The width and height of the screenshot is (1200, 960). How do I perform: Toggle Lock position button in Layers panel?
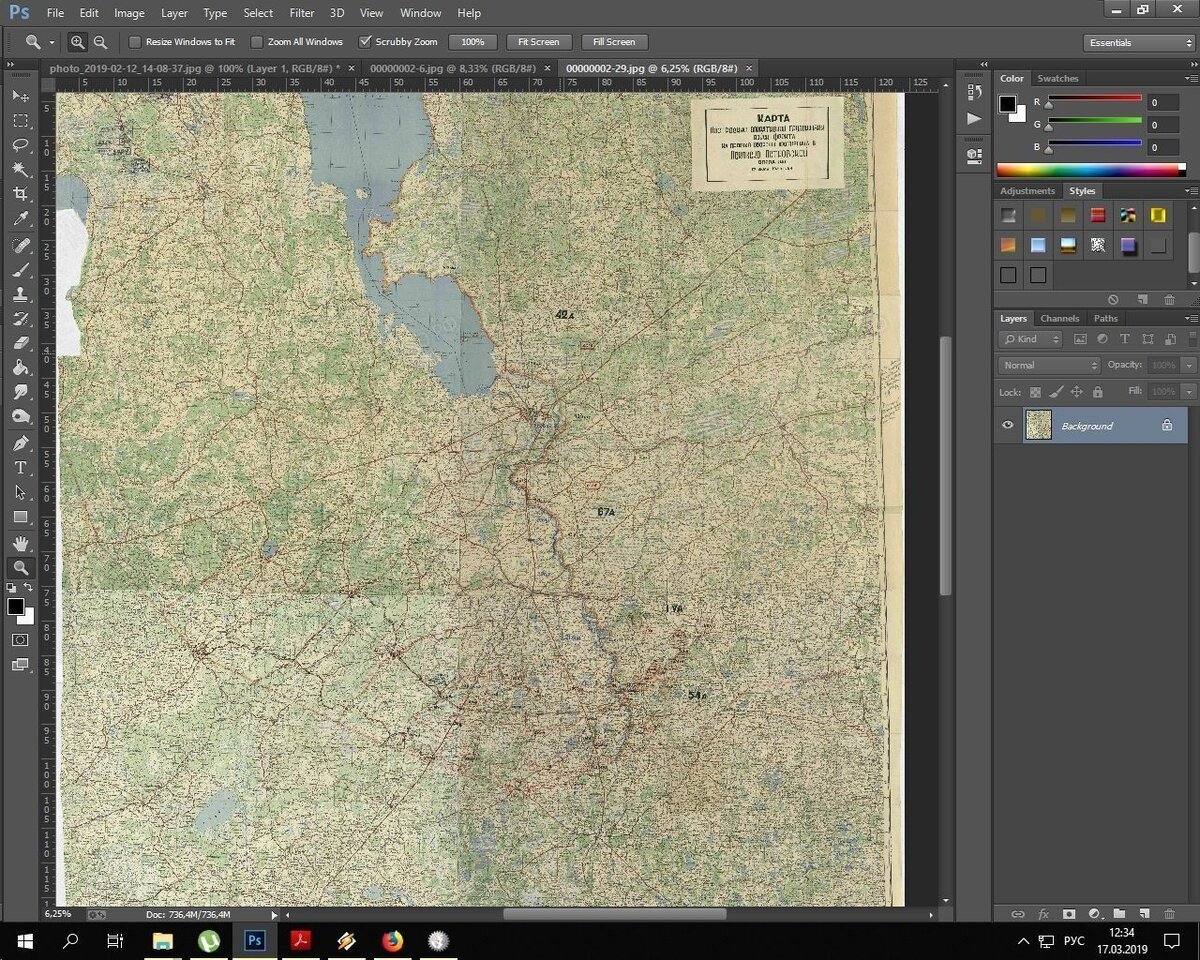(x=1076, y=393)
